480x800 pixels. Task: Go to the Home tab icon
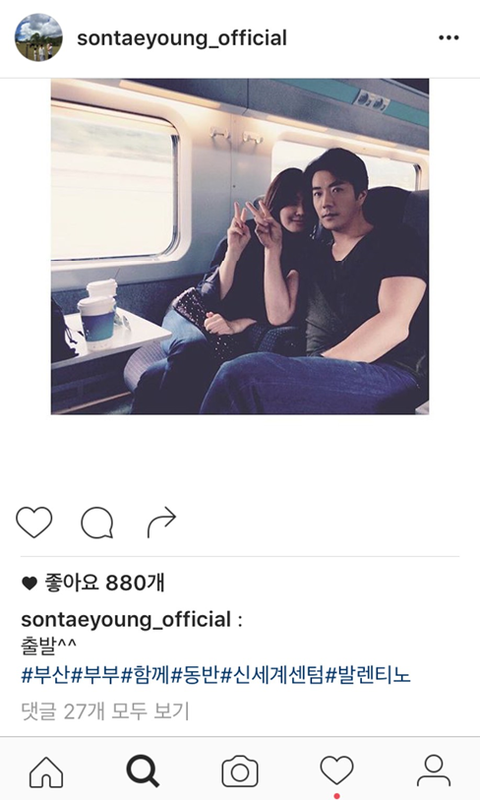coord(46,771)
